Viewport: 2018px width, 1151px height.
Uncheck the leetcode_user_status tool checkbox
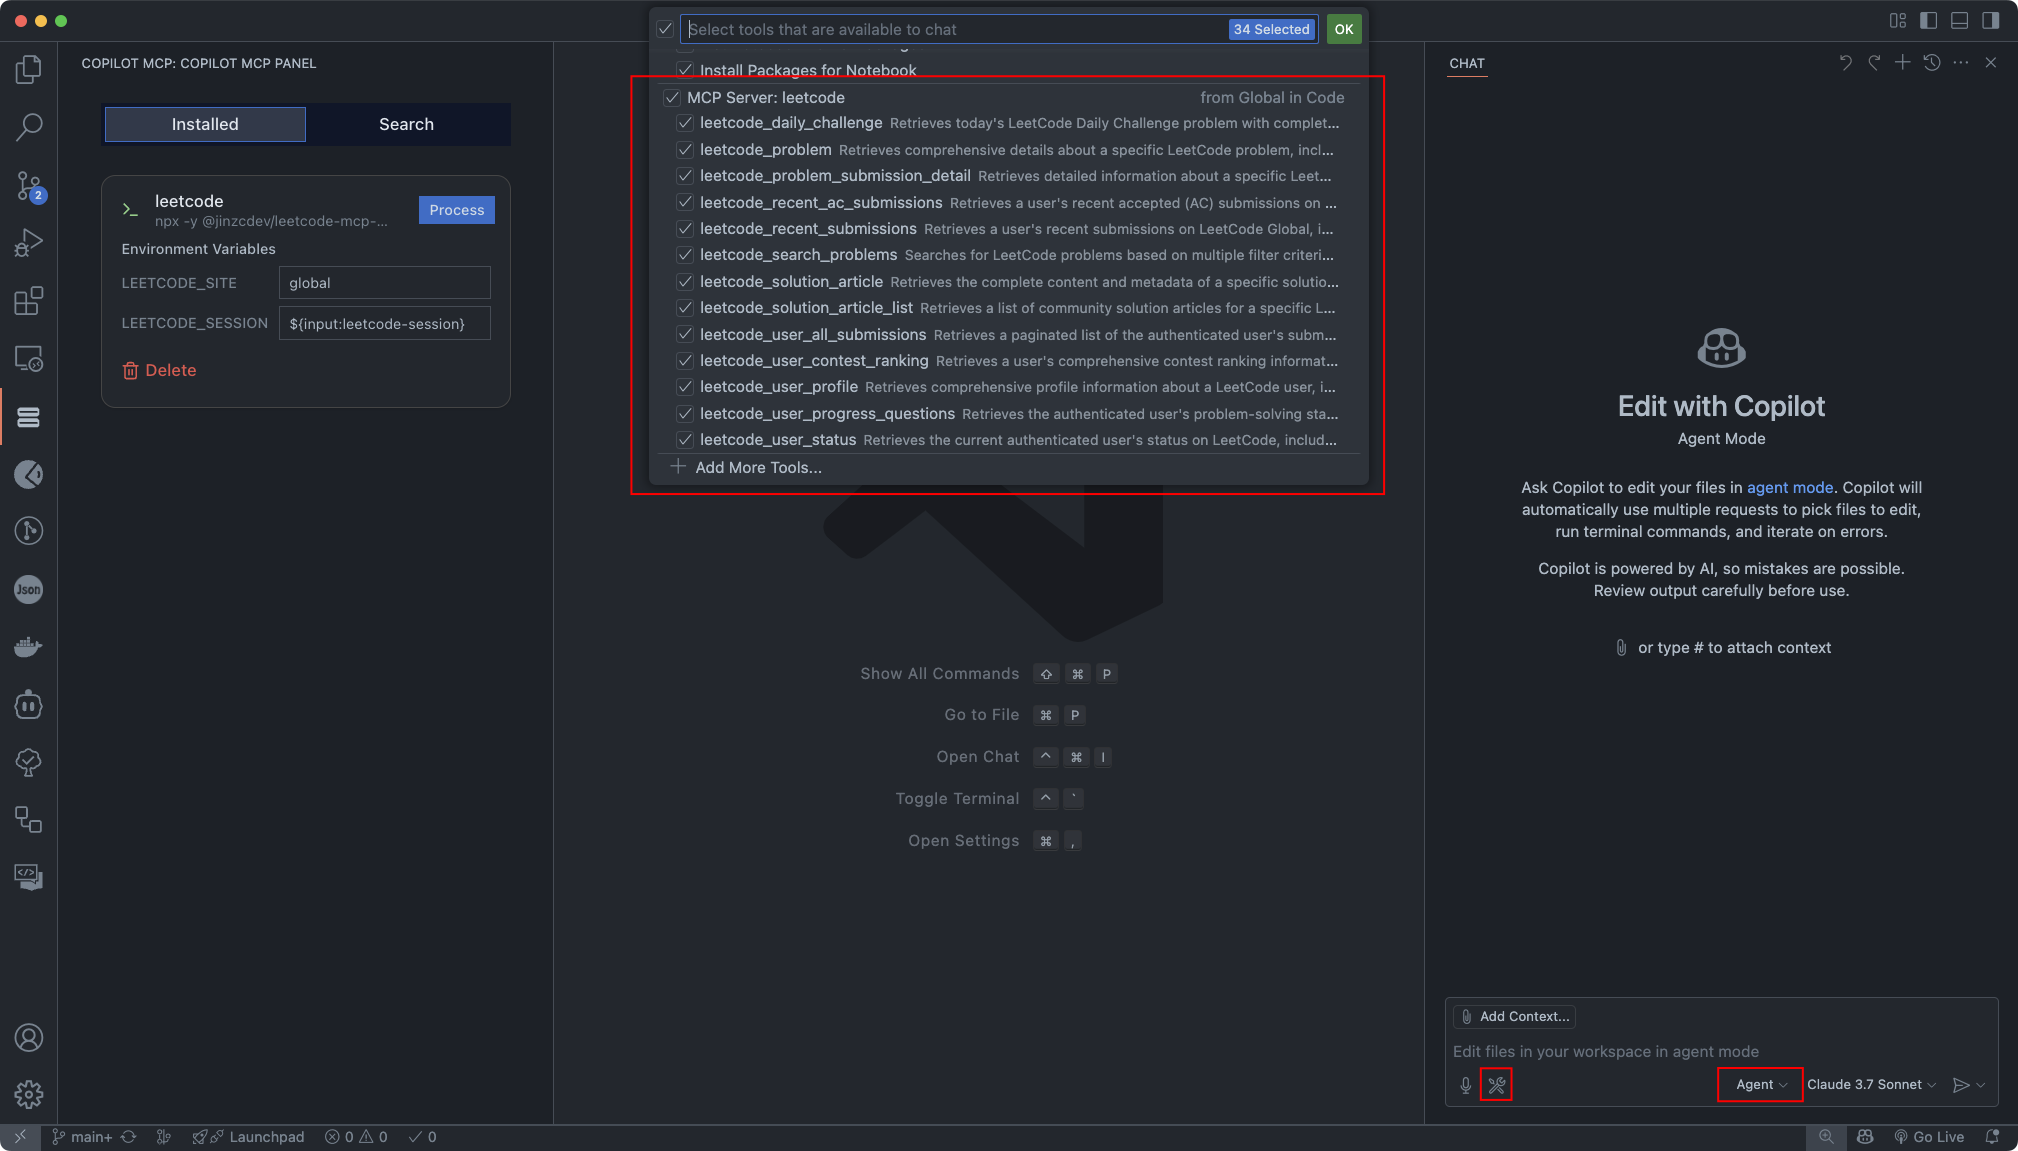pos(685,440)
